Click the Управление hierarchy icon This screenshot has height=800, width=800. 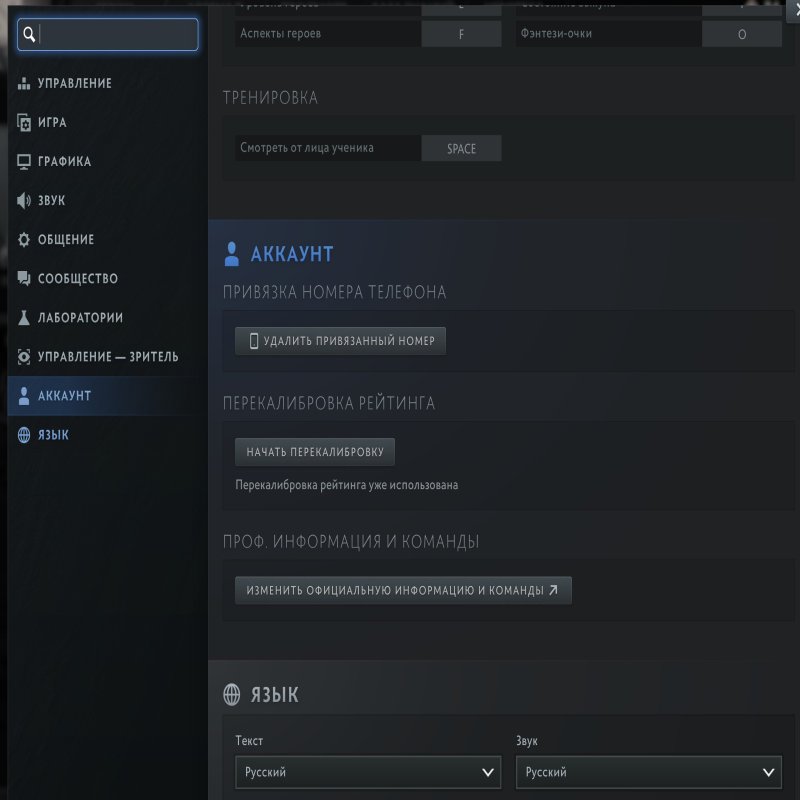coord(25,84)
